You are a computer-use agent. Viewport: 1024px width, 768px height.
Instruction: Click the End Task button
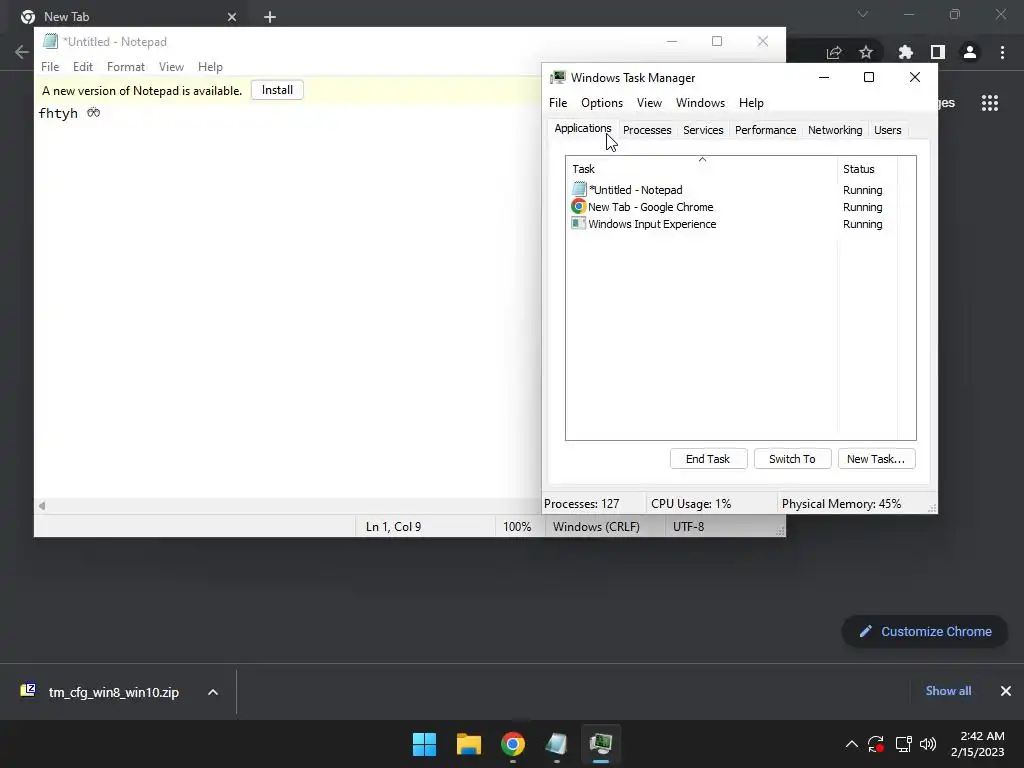click(708, 458)
